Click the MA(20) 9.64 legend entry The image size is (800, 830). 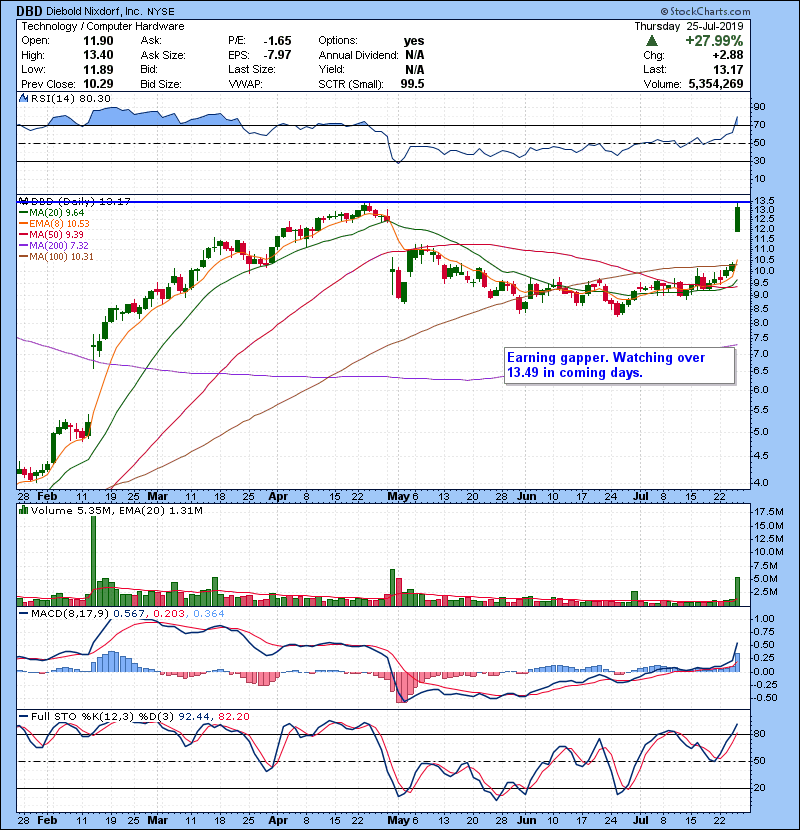[x=51, y=212]
